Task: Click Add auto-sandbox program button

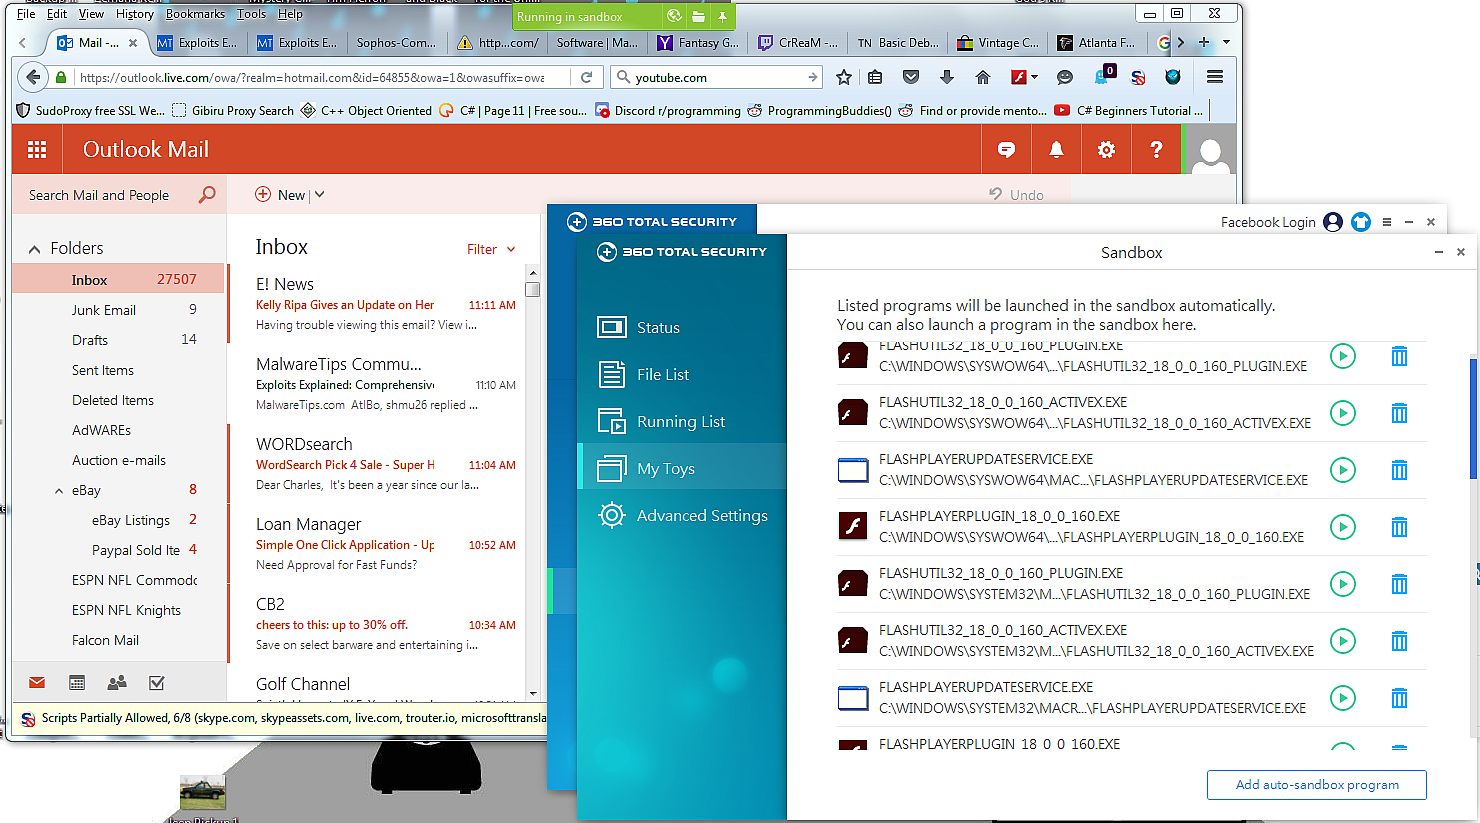Action: pos(1317,785)
